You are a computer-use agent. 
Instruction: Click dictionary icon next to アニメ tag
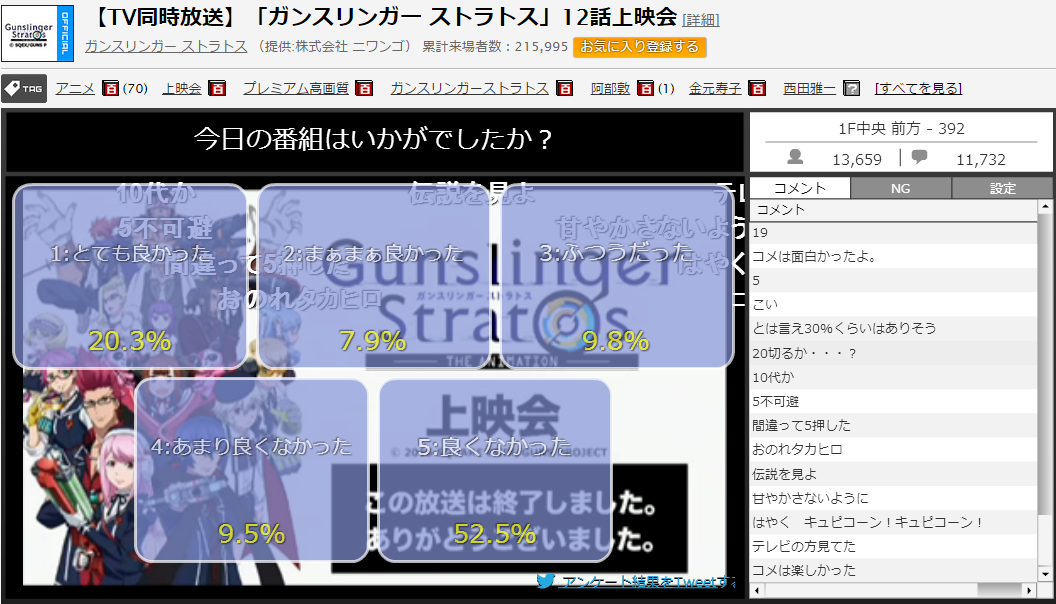(x=110, y=88)
